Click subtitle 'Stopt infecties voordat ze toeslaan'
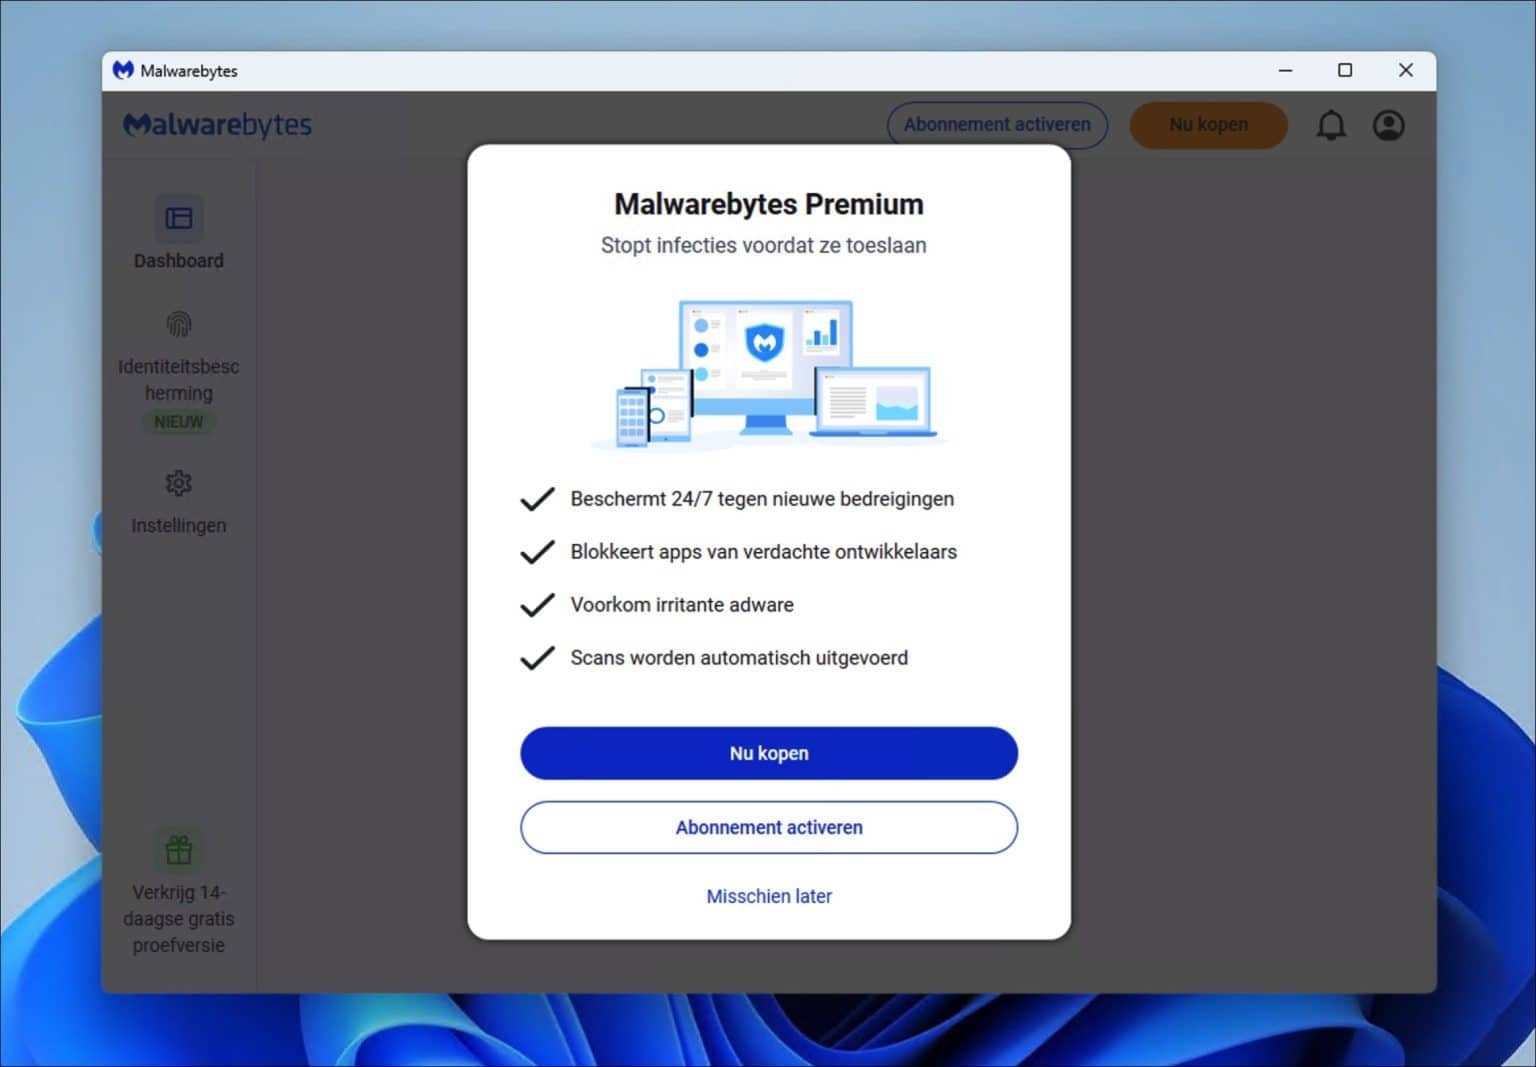The height and width of the screenshot is (1067, 1536). click(x=763, y=245)
